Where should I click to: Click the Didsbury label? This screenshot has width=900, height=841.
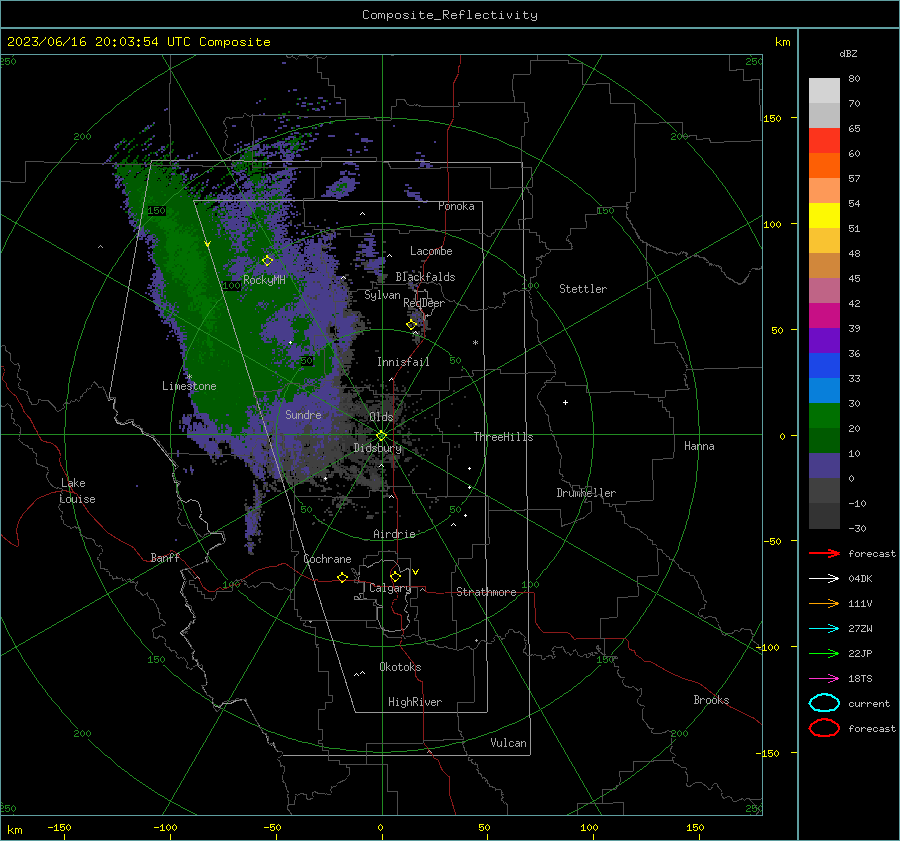377,448
